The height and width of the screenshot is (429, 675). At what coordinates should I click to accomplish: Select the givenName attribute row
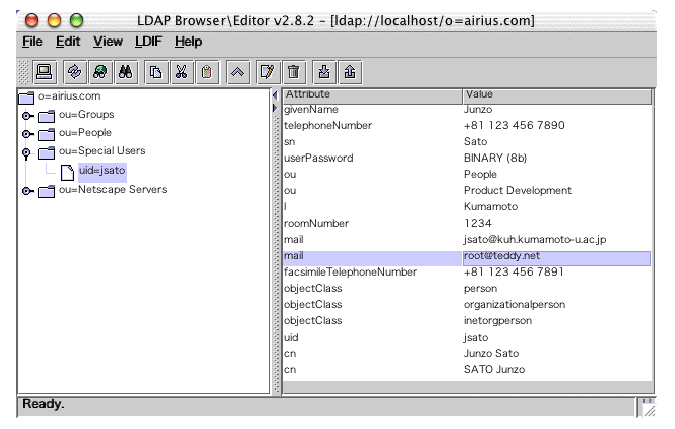467,109
